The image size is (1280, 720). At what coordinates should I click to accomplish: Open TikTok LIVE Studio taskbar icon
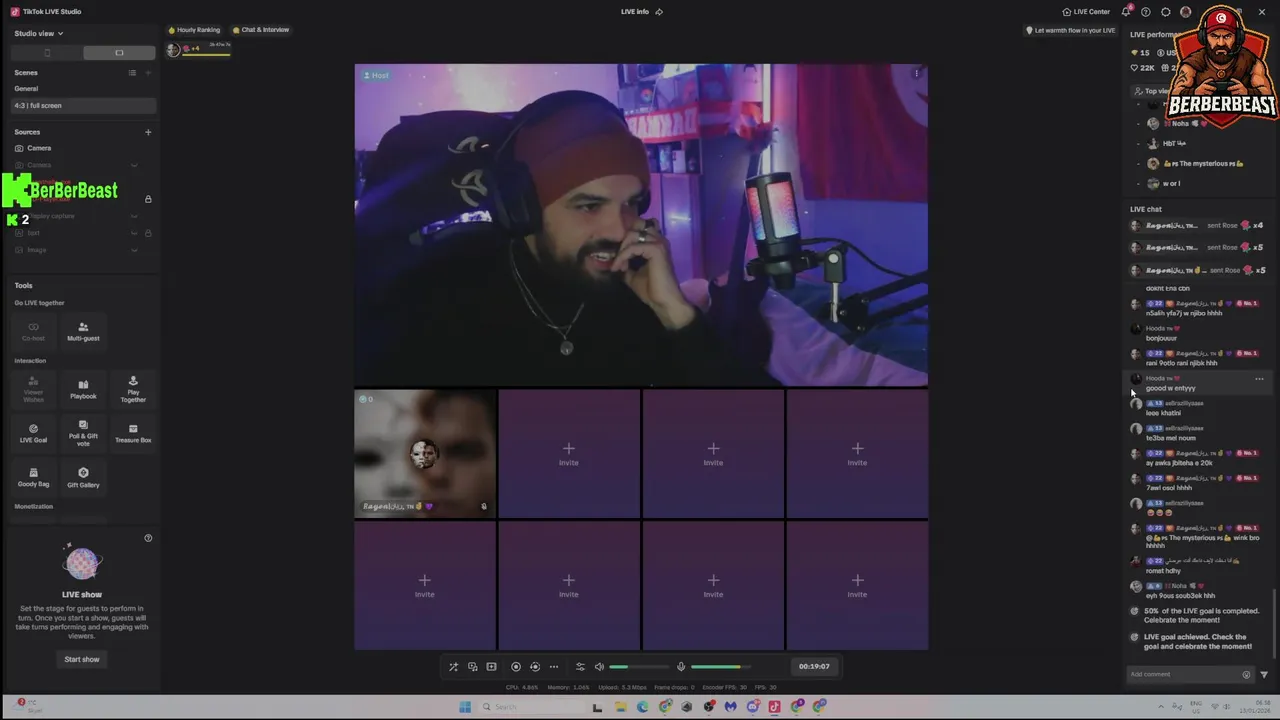click(x=774, y=707)
